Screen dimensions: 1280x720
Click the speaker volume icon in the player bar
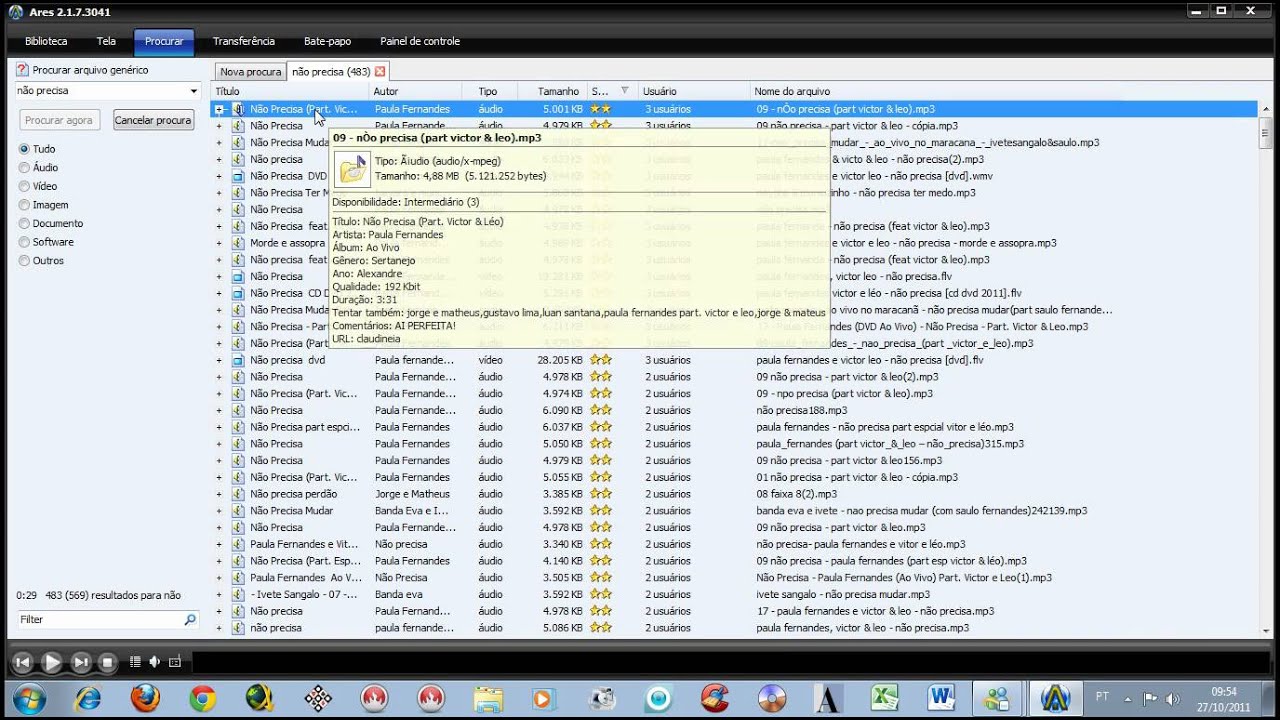pyautogui.click(x=154, y=662)
